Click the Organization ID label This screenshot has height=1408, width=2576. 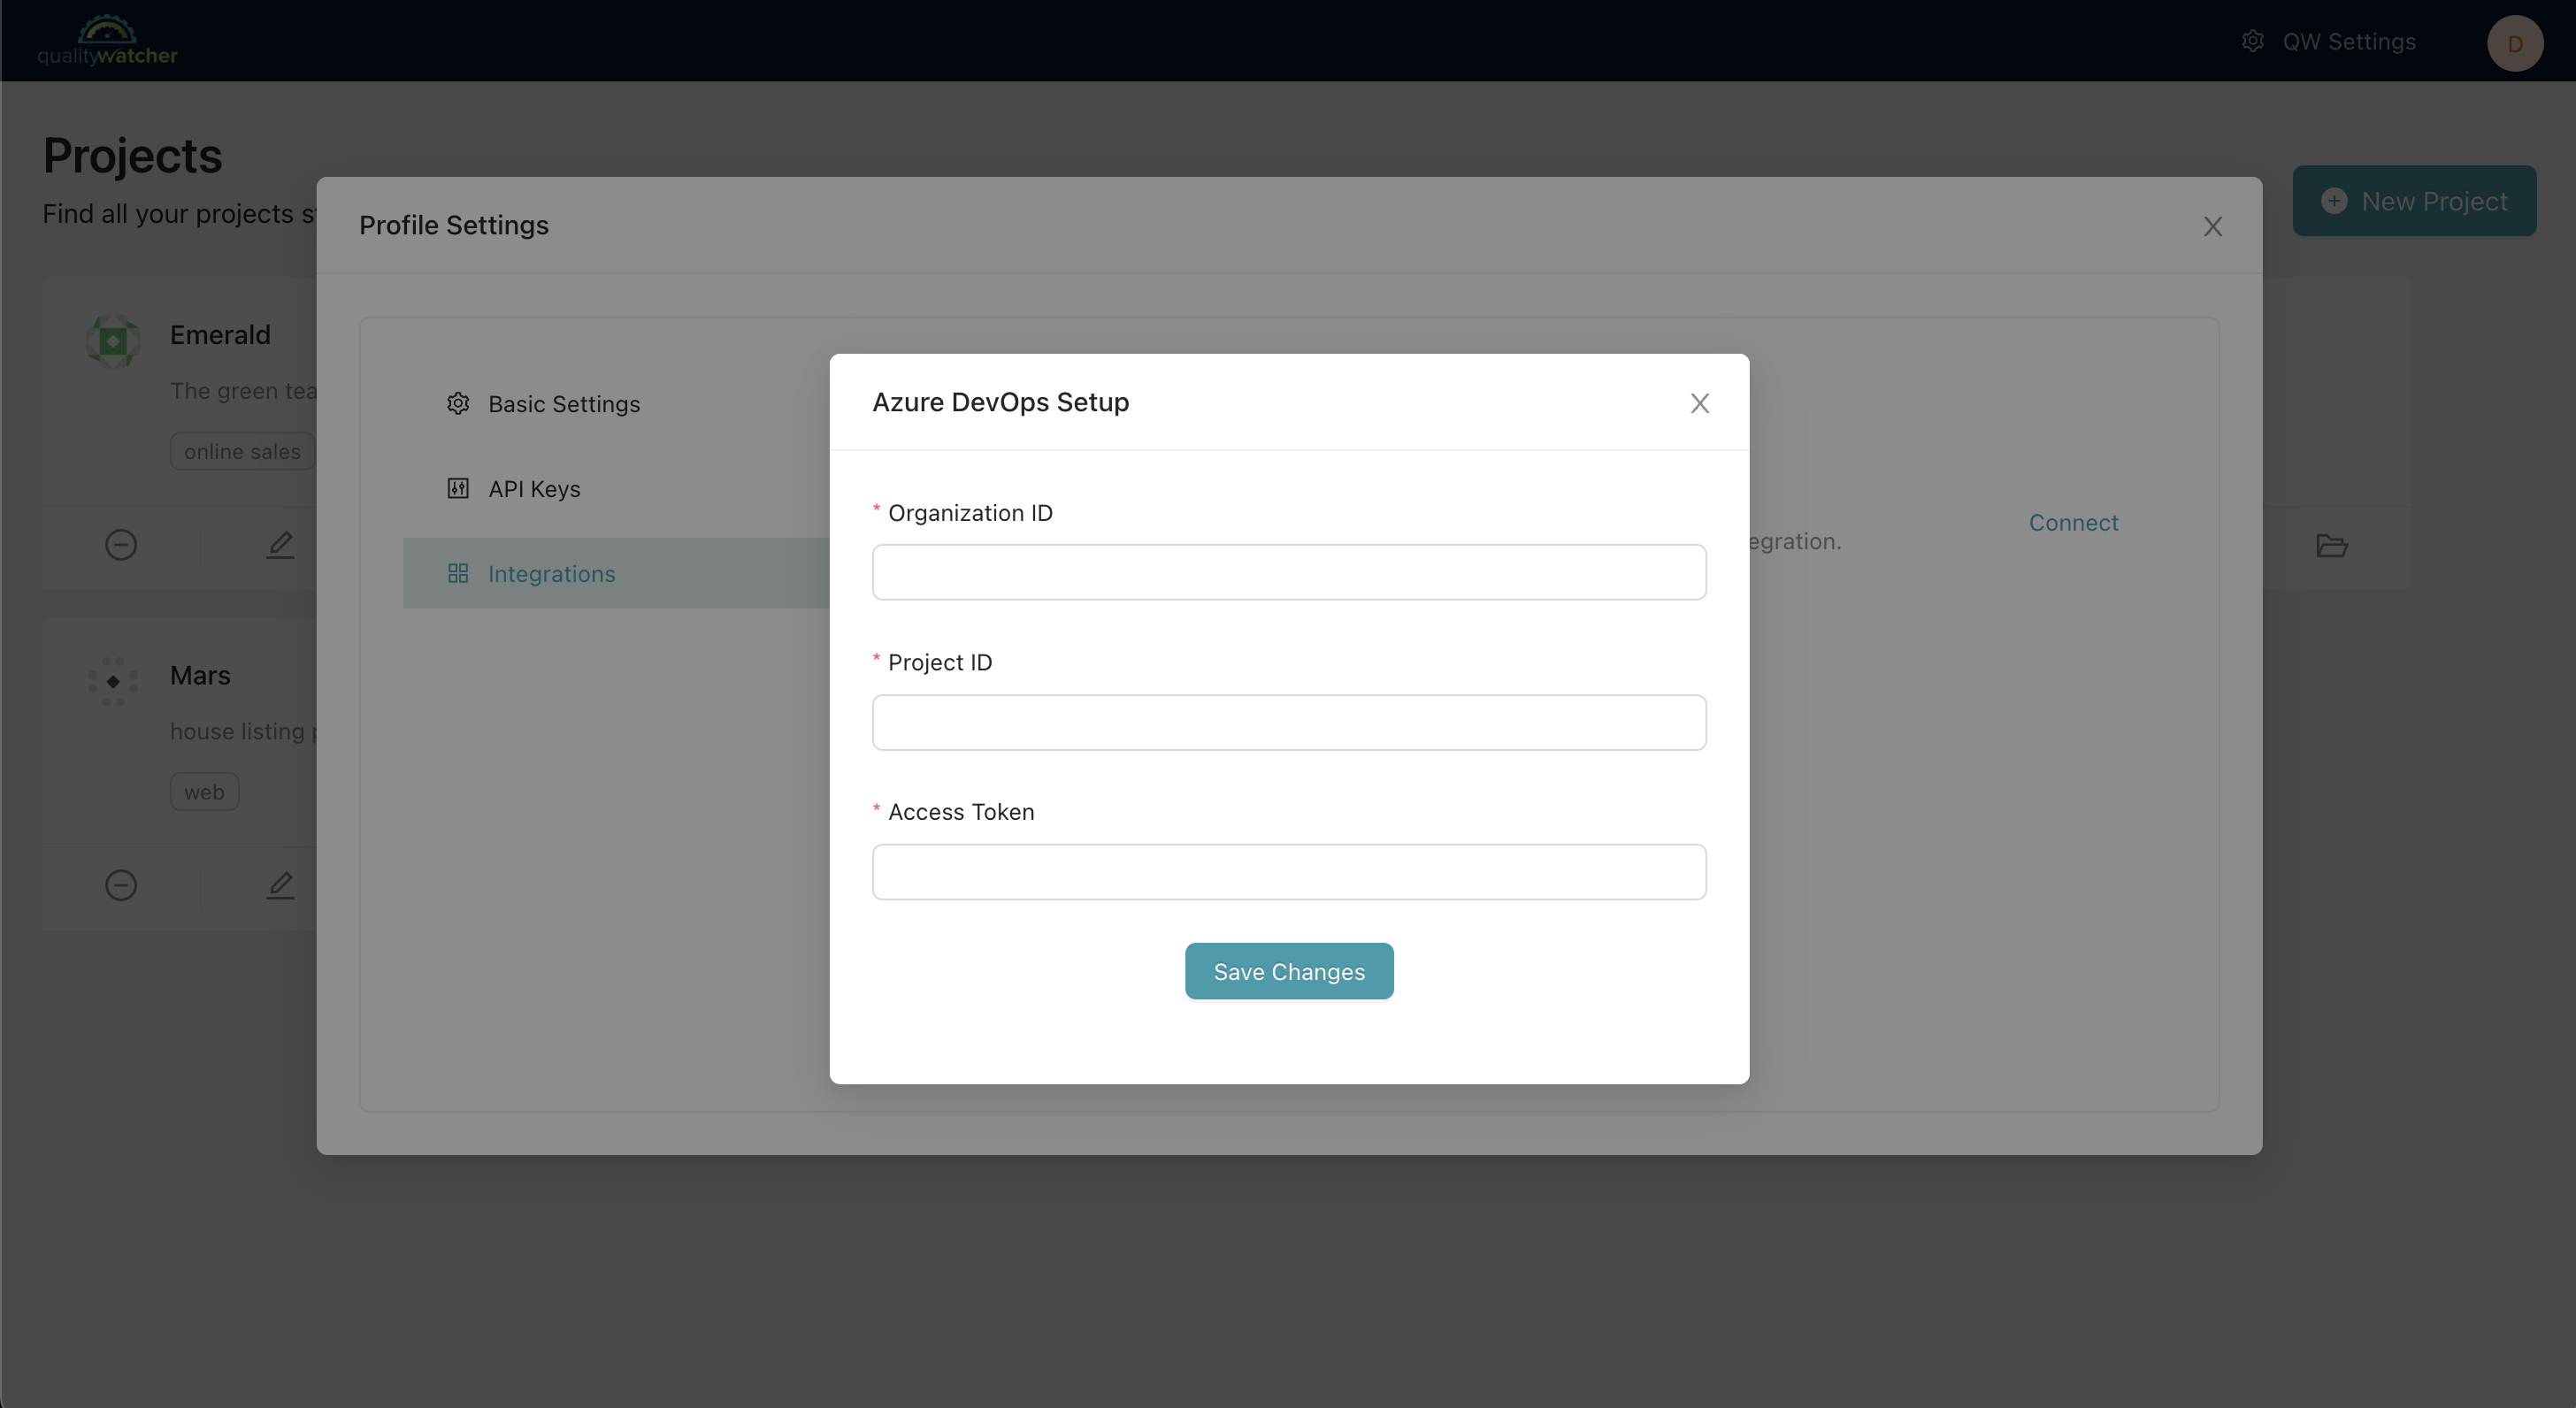(970, 513)
